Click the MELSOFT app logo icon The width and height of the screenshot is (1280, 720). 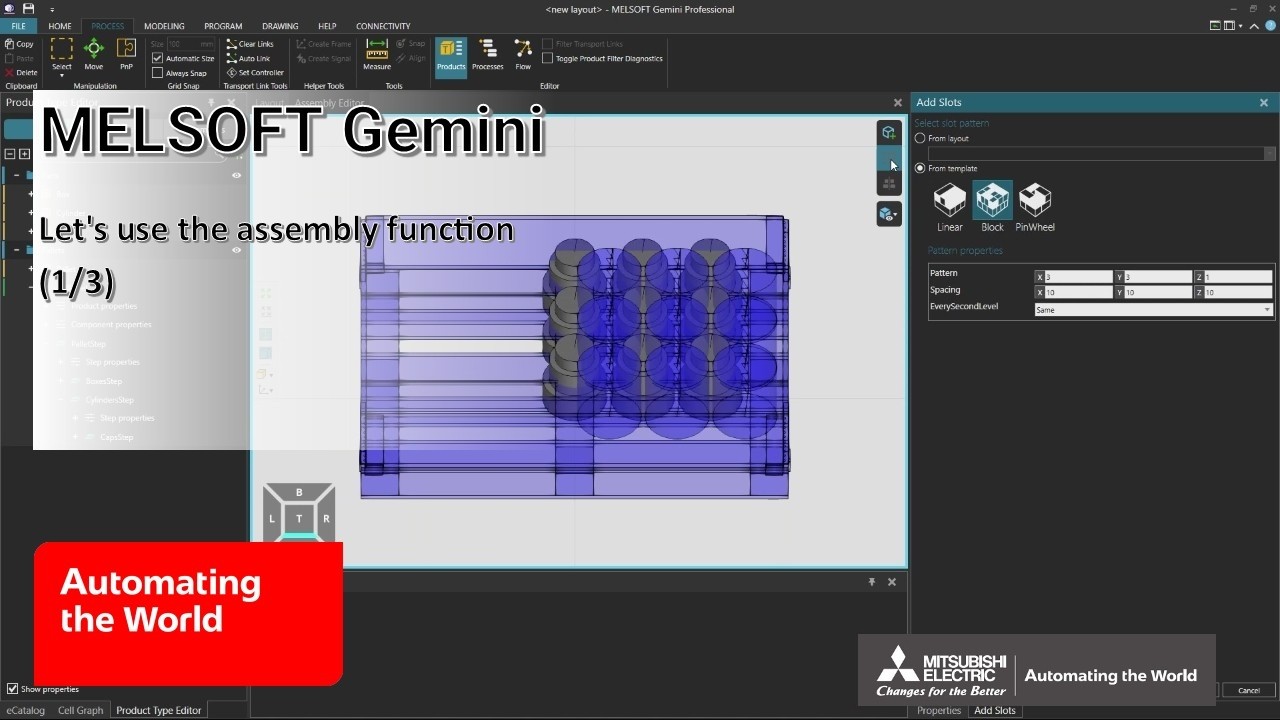(9, 9)
